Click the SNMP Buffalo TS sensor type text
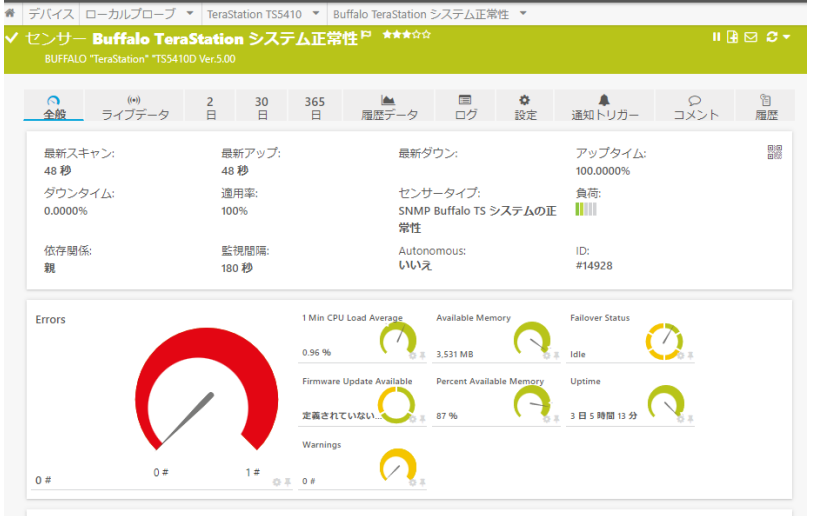Image resolution: width=813 pixels, height=516 pixels. click(477, 219)
